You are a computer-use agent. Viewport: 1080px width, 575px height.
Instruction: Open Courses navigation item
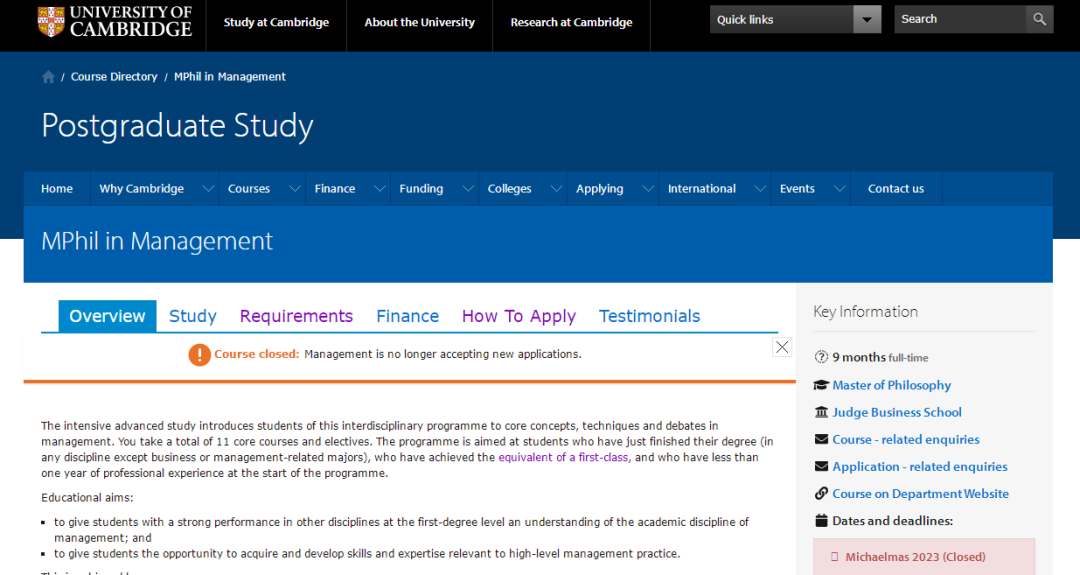[x=249, y=189]
